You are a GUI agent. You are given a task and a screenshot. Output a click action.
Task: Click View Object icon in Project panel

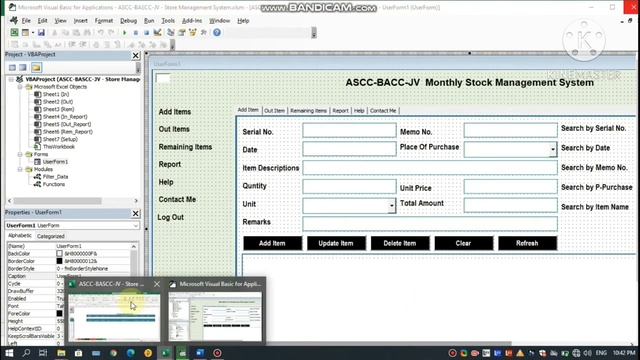pyautogui.click(x=23, y=67)
